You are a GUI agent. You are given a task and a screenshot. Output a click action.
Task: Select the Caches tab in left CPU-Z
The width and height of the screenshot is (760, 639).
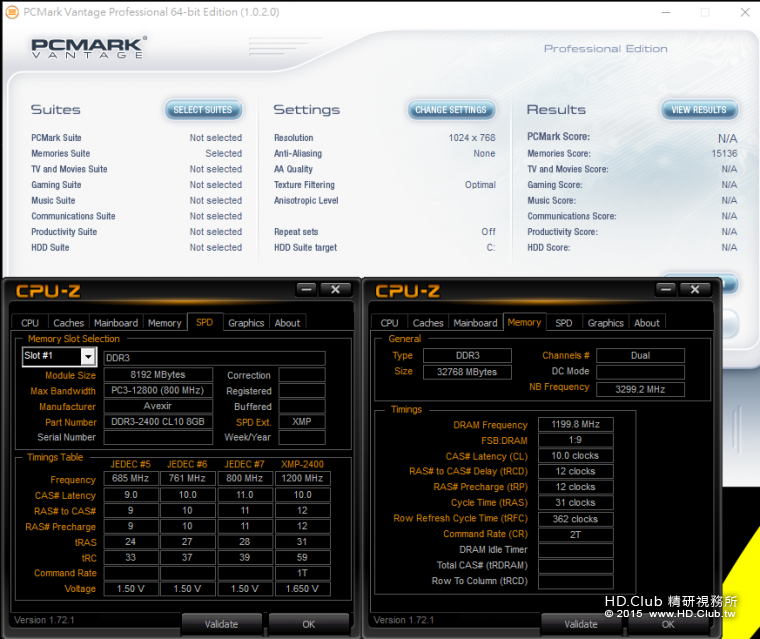coord(68,323)
